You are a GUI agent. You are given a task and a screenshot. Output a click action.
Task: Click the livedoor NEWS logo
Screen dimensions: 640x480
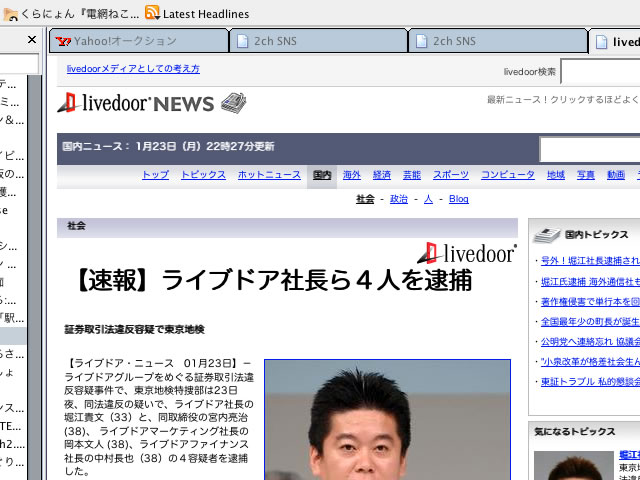(136, 103)
